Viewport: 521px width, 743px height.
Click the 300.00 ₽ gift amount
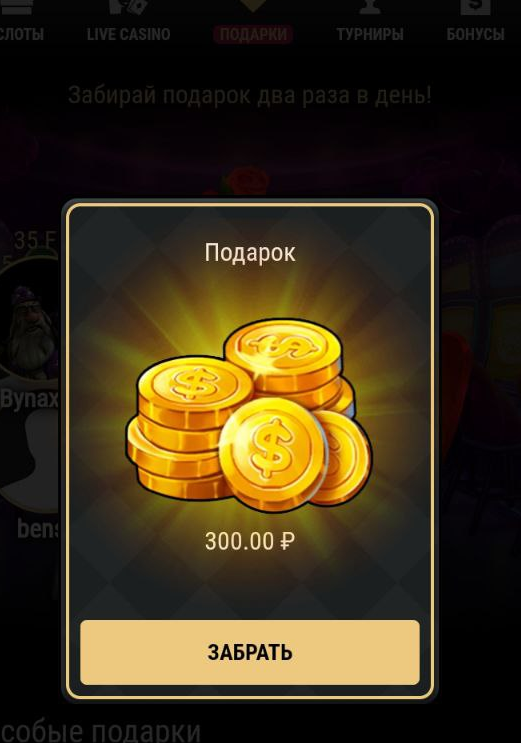(250, 541)
